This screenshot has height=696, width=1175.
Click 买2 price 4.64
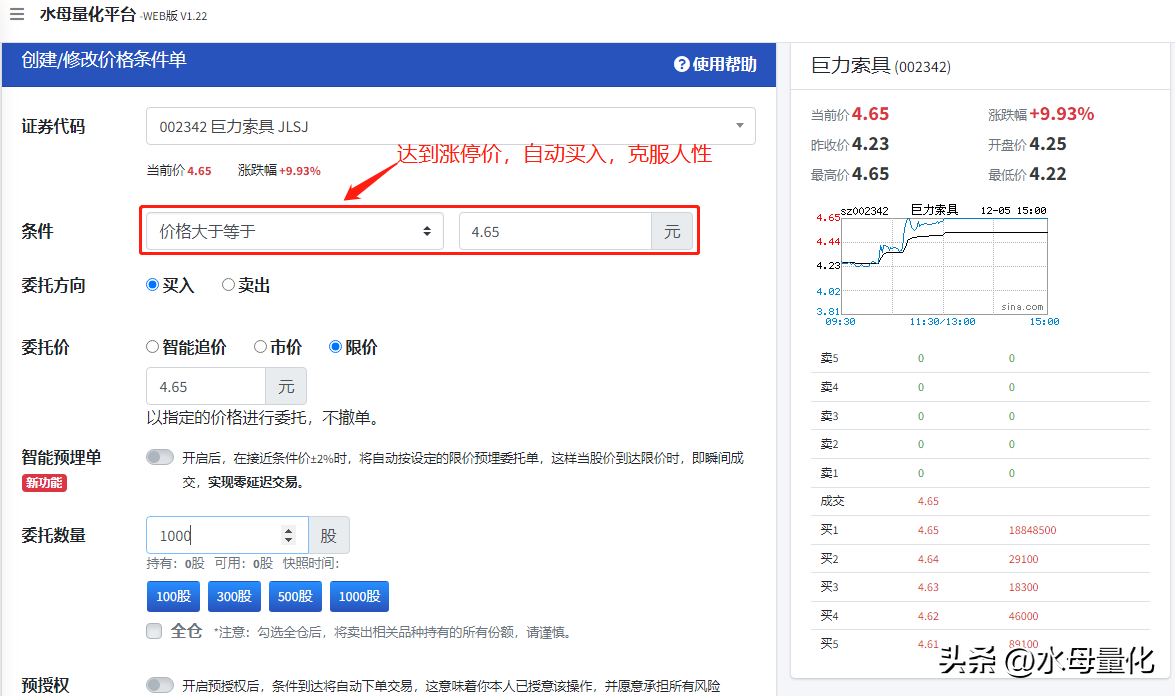point(928,559)
